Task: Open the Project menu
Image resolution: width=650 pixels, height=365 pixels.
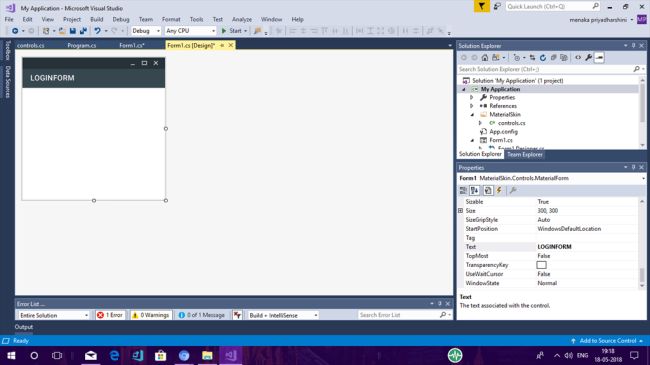Action: coord(72,19)
